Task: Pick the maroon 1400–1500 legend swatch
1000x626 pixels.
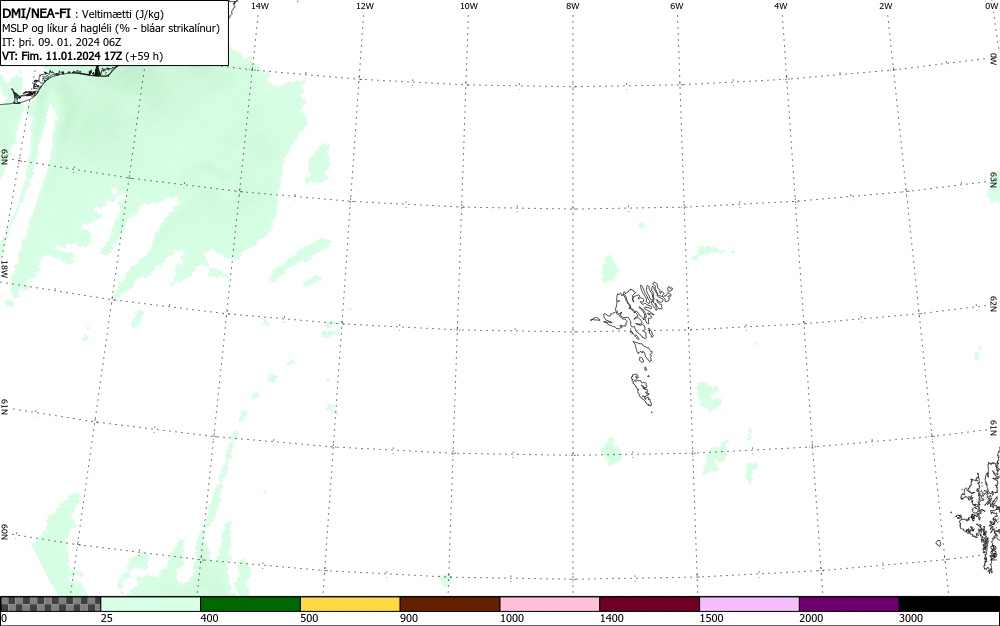Action: [x=649, y=604]
